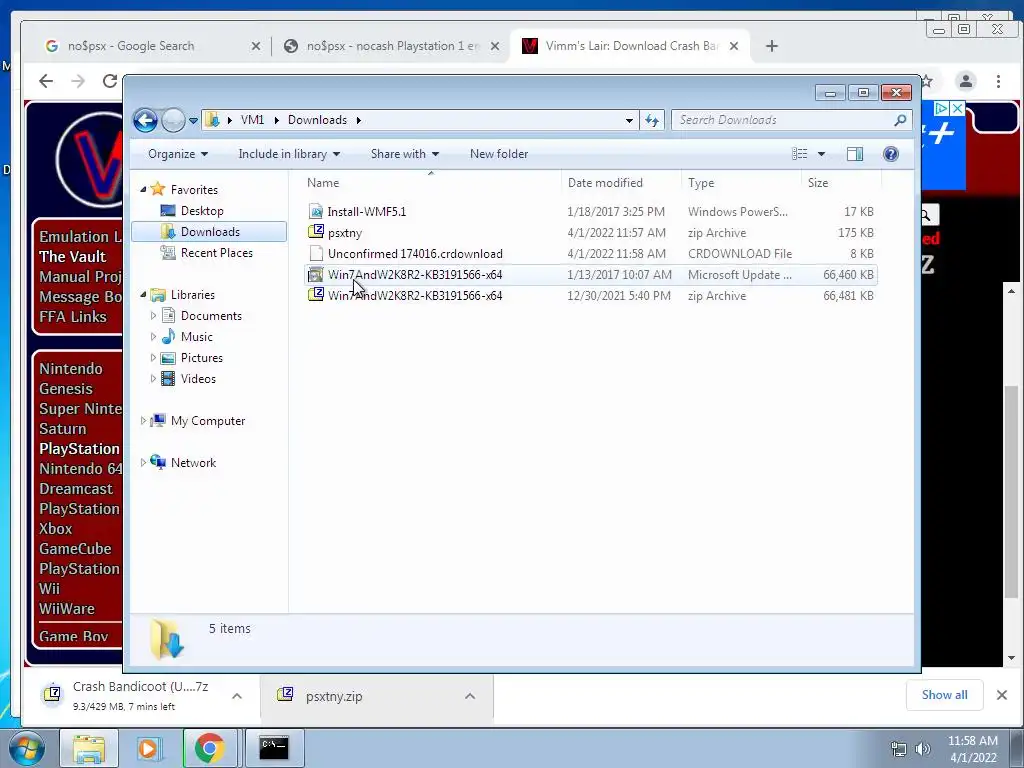1024x768 pixels.
Task: Sort by Date modified column
Action: 620,183
